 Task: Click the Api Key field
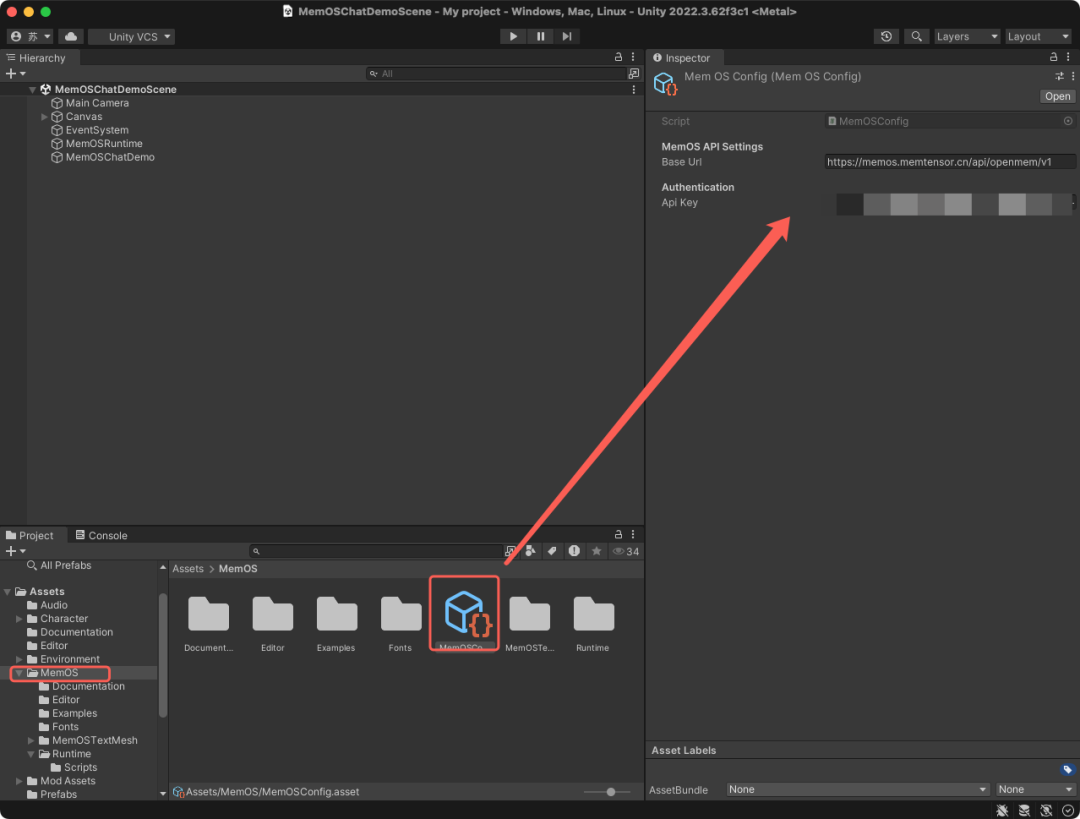coord(950,203)
